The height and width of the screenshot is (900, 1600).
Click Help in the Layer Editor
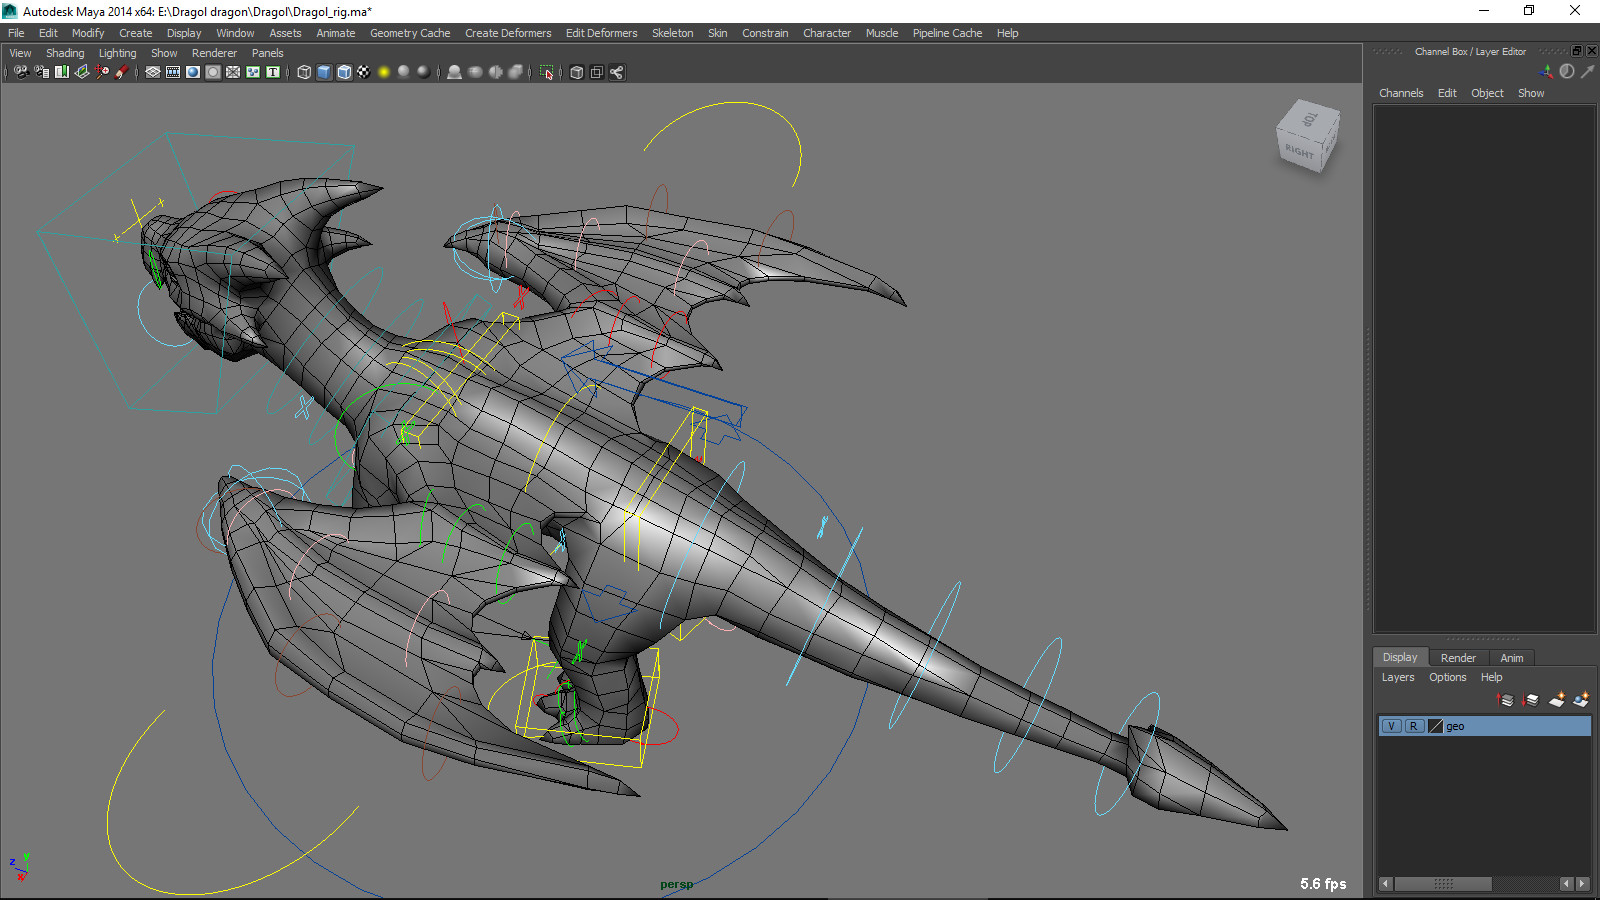coord(1491,677)
